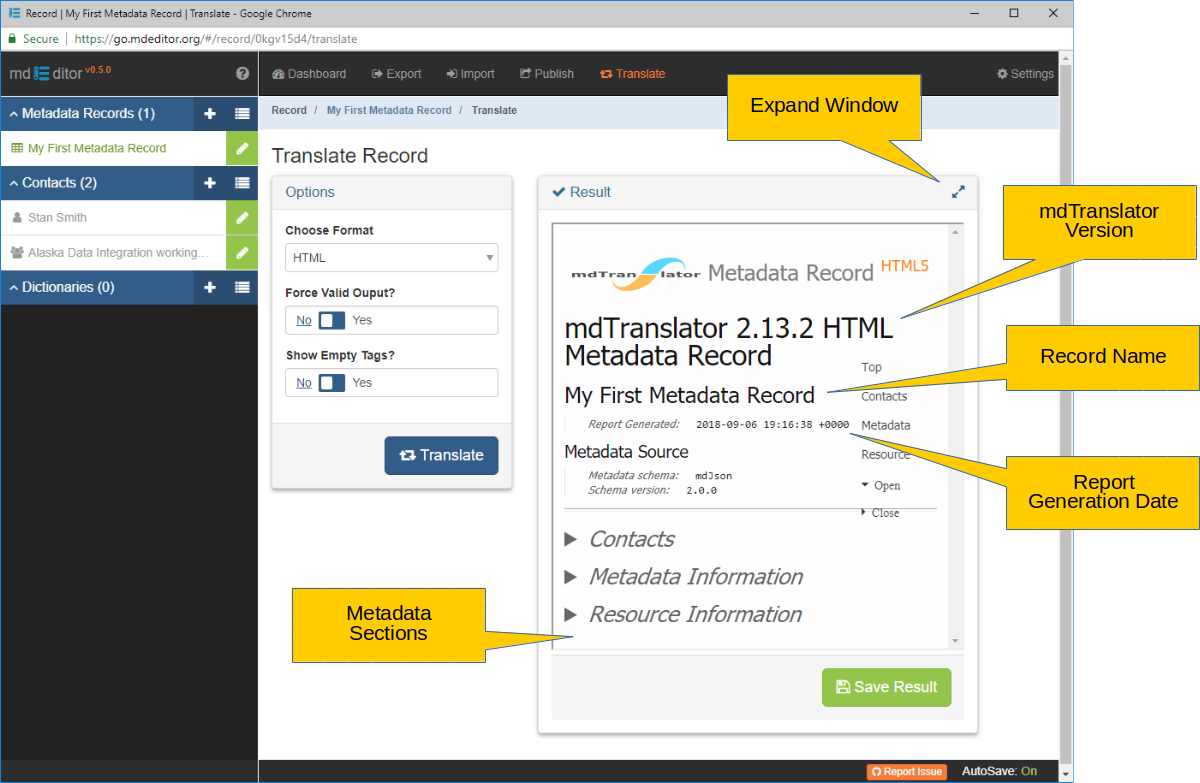This screenshot has height=783, width=1200.
Task: Click the Report Issue button
Action: pyautogui.click(x=906, y=772)
